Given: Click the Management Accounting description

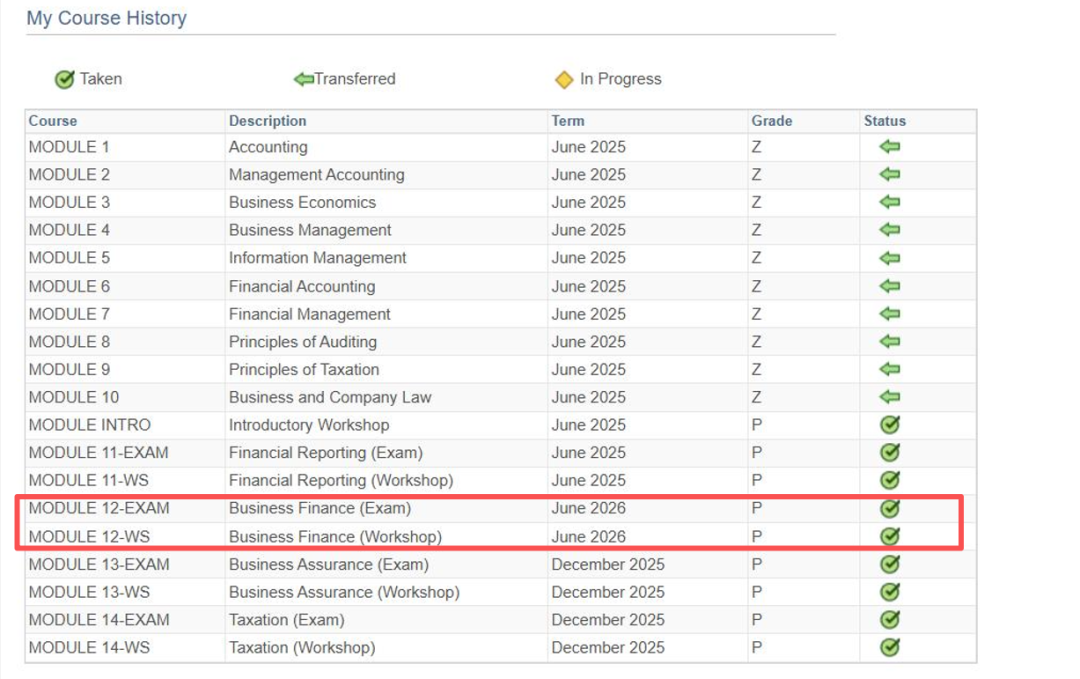Looking at the screenshot, I should (316, 175).
